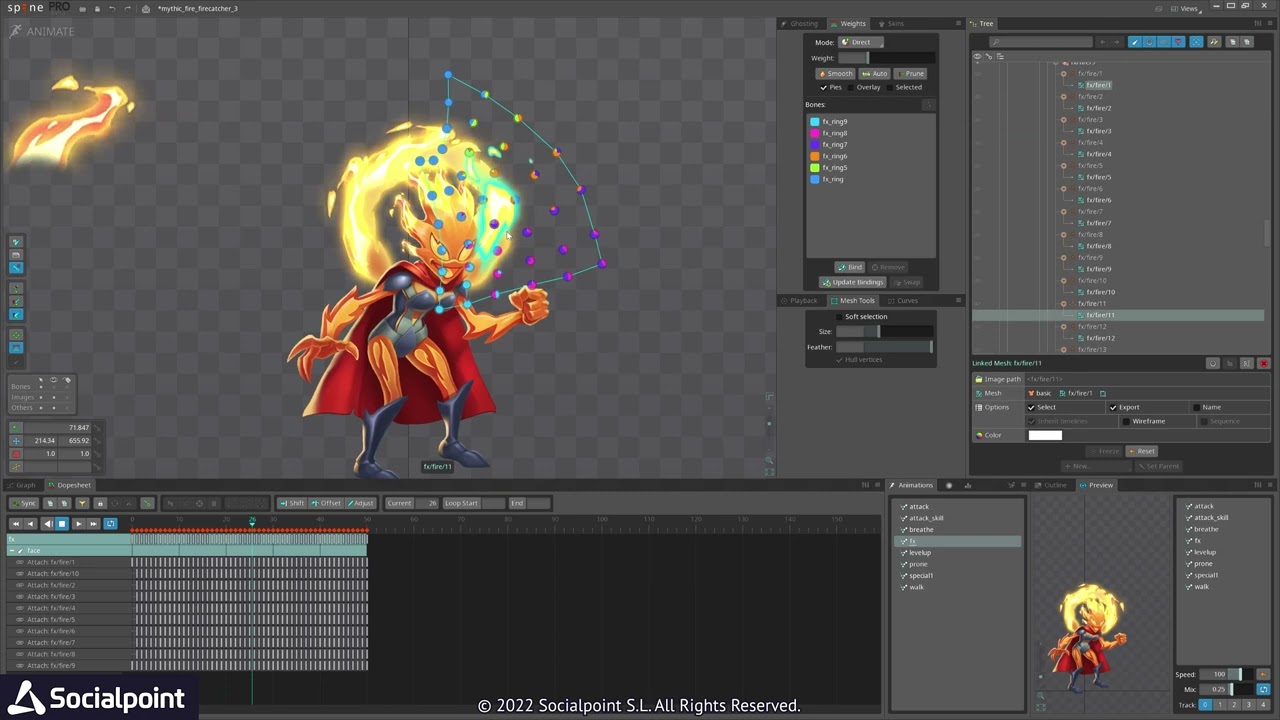This screenshot has width=1280, height=720.
Task: Collapse the fx/fire/4 slot node
Action: [1063, 143]
